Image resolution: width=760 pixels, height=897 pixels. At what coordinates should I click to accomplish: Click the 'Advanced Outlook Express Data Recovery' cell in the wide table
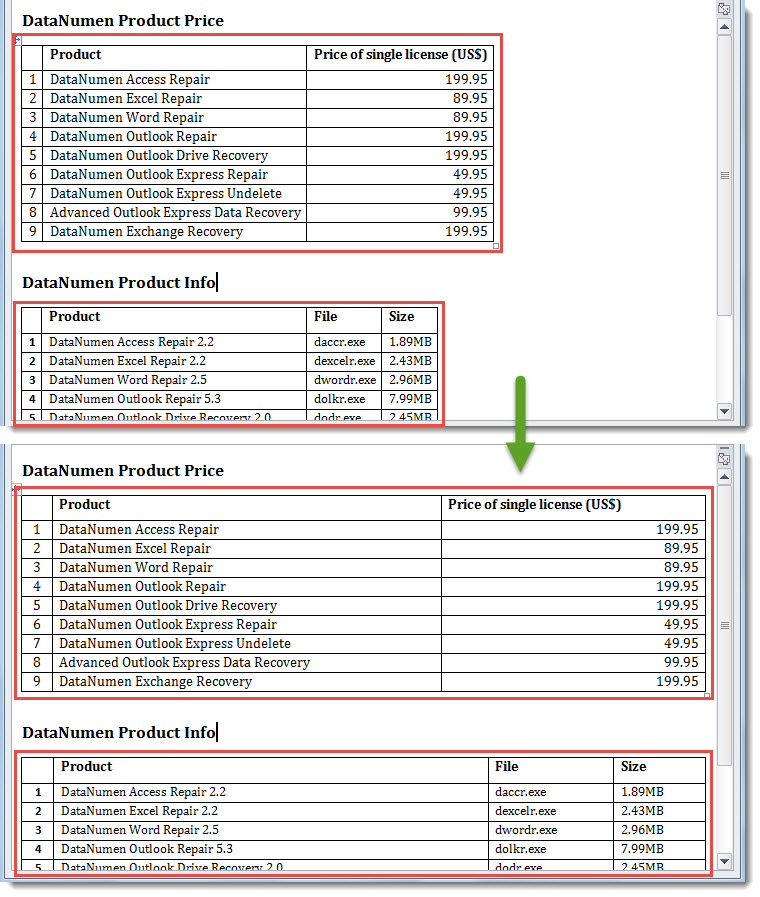(x=184, y=663)
